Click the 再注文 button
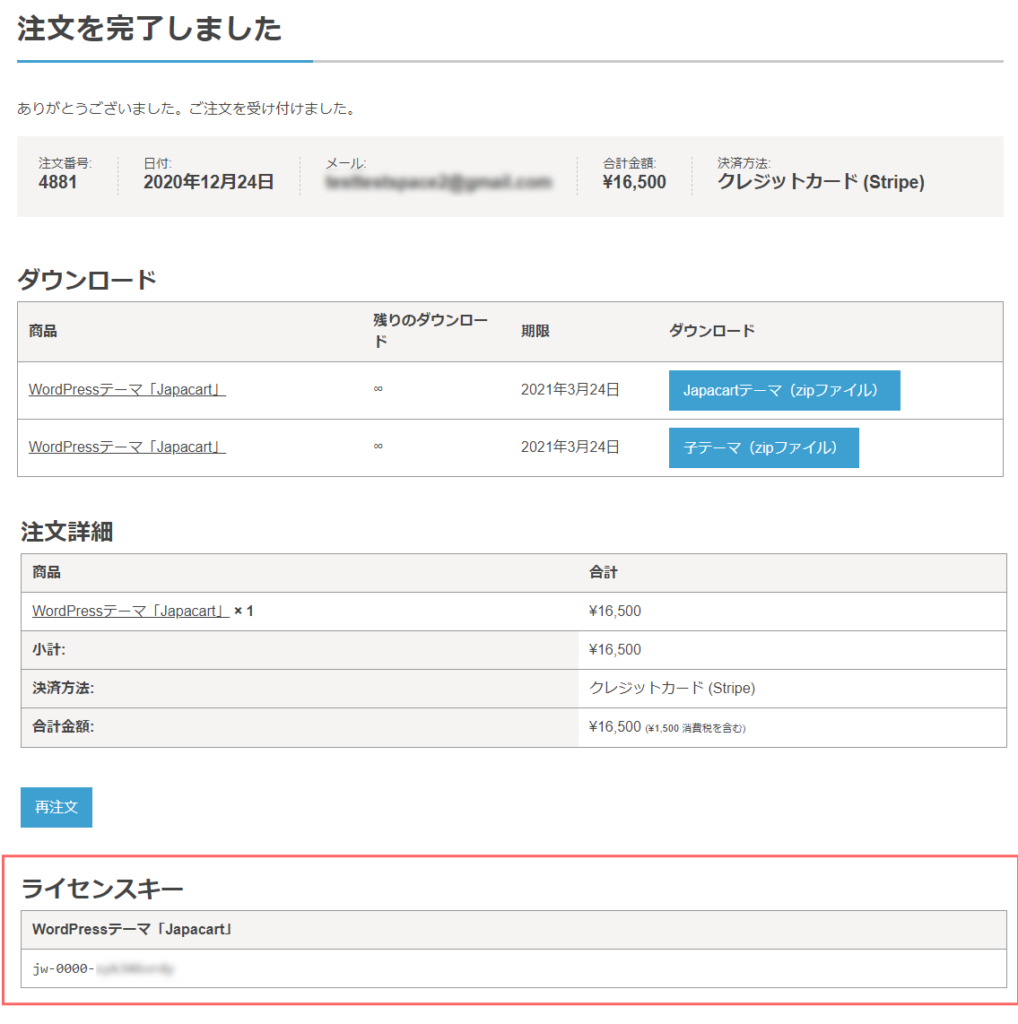1018x1024 pixels. click(x=56, y=807)
